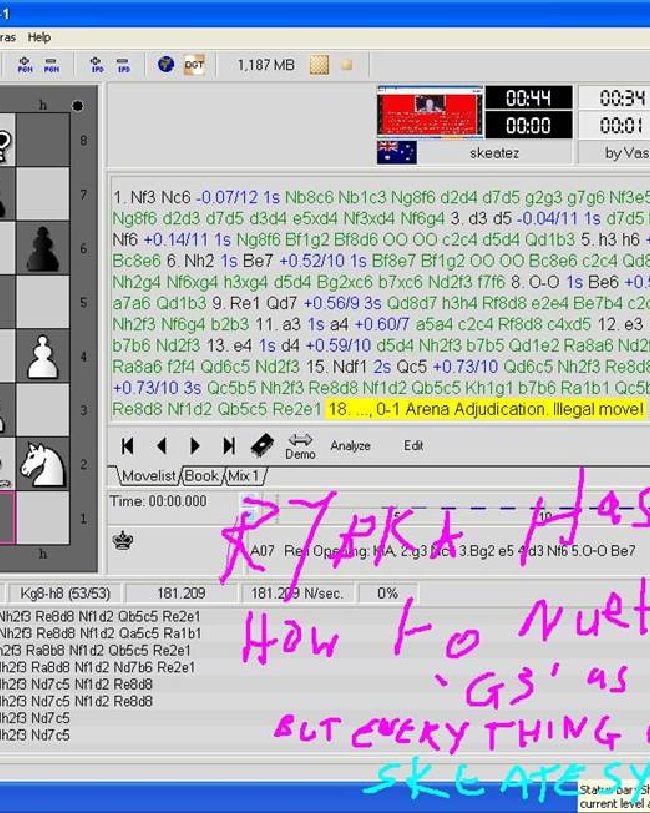Click move 9. Re1 in the movelist
The width and height of the screenshot is (650, 813).
[238, 303]
